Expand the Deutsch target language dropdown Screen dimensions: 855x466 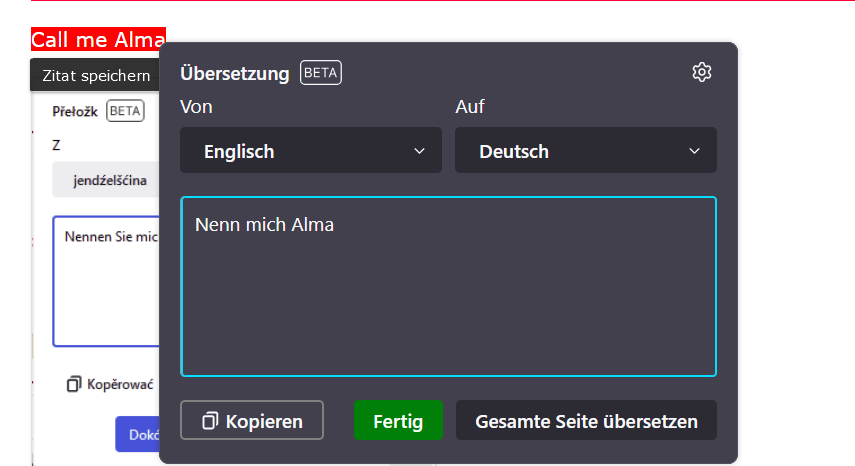pyautogui.click(x=585, y=151)
